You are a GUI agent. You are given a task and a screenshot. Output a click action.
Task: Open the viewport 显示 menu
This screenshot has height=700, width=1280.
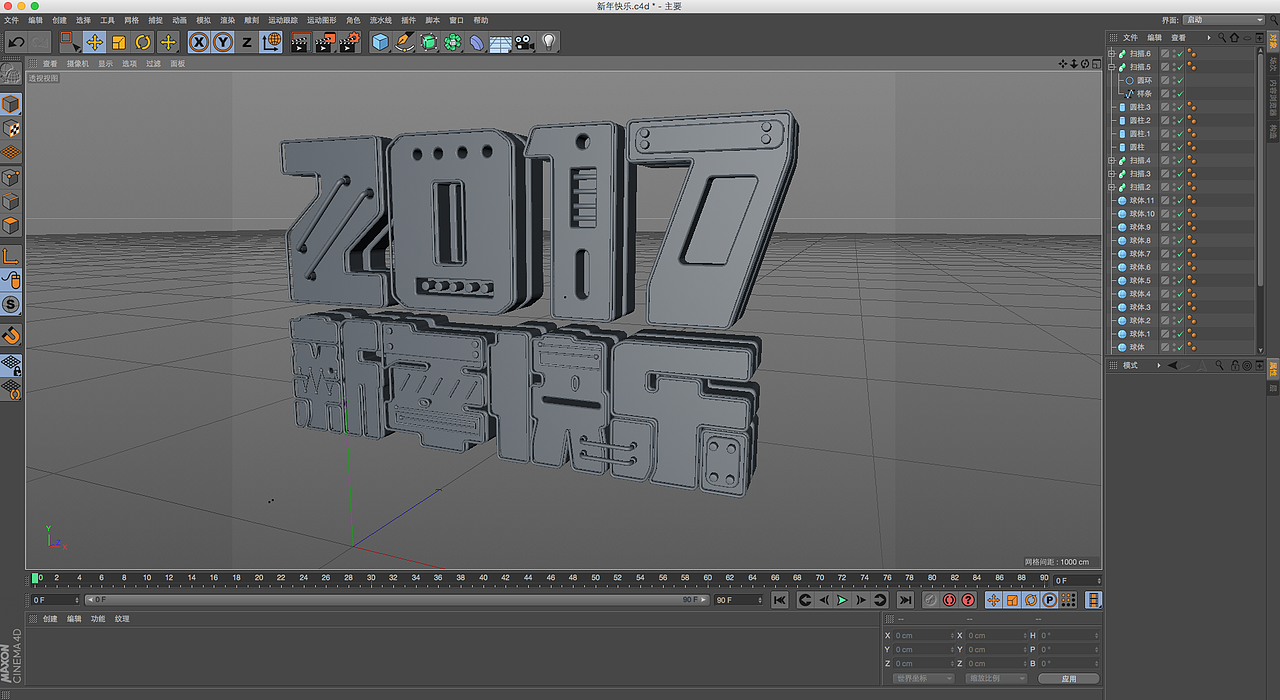tap(105, 63)
